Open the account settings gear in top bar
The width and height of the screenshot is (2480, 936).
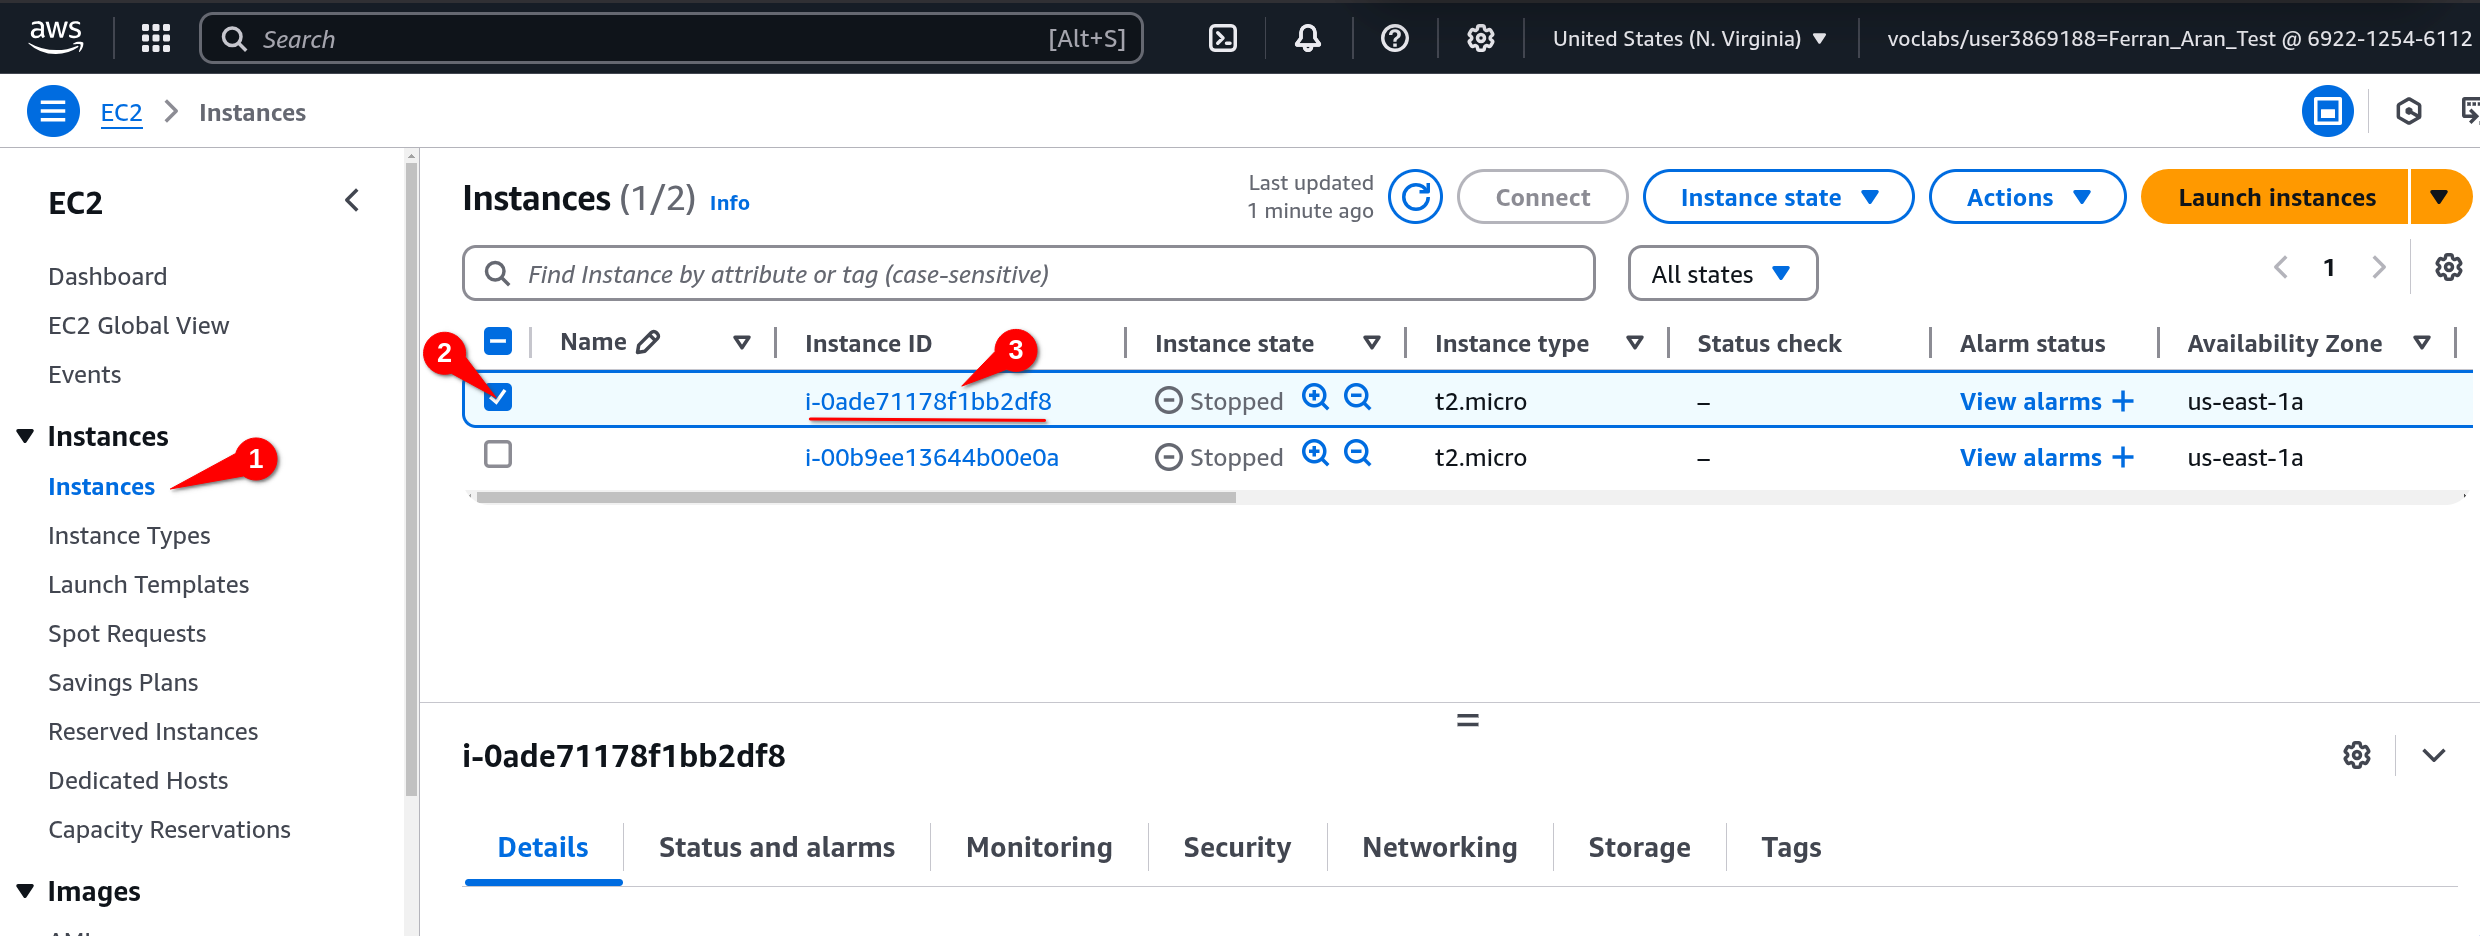click(1480, 37)
